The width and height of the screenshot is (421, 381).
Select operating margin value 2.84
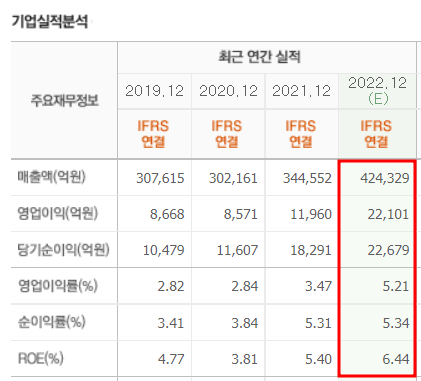245,286
